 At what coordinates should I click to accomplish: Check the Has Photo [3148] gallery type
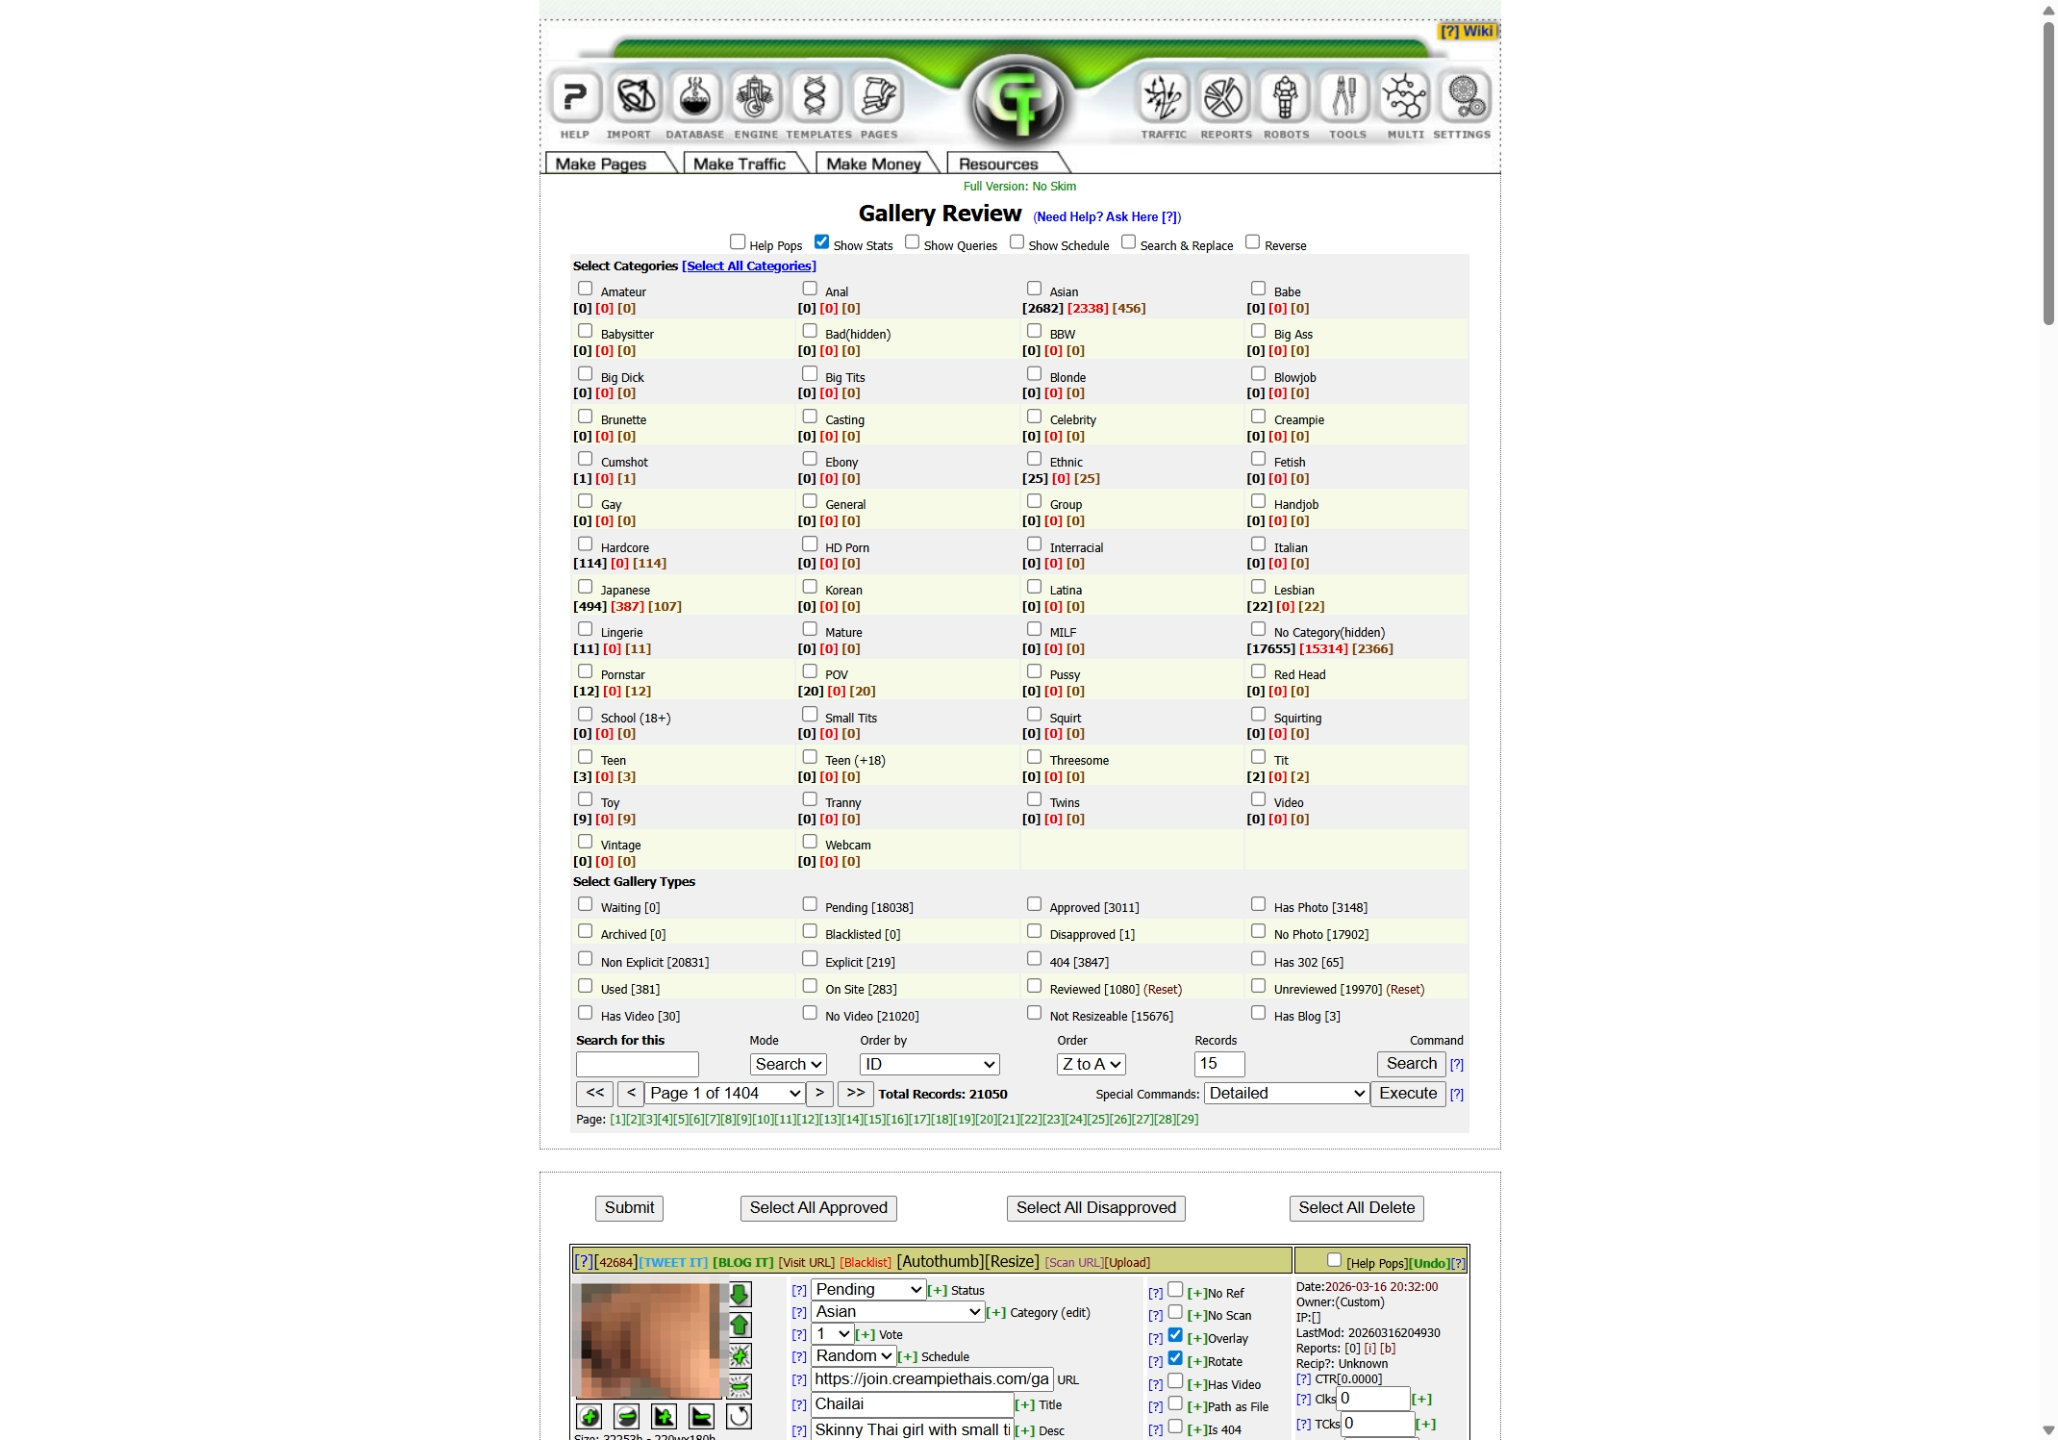(x=1259, y=904)
